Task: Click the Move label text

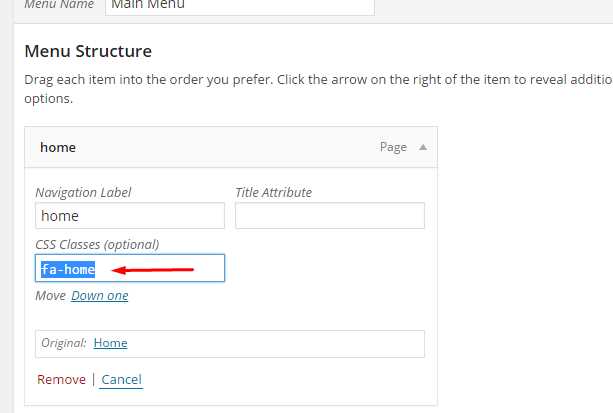Action: pyautogui.click(x=50, y=296)
